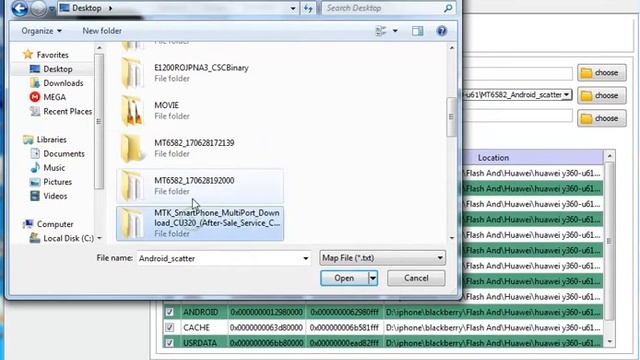Click New folder in toolbar

click(x=102, y=31)
